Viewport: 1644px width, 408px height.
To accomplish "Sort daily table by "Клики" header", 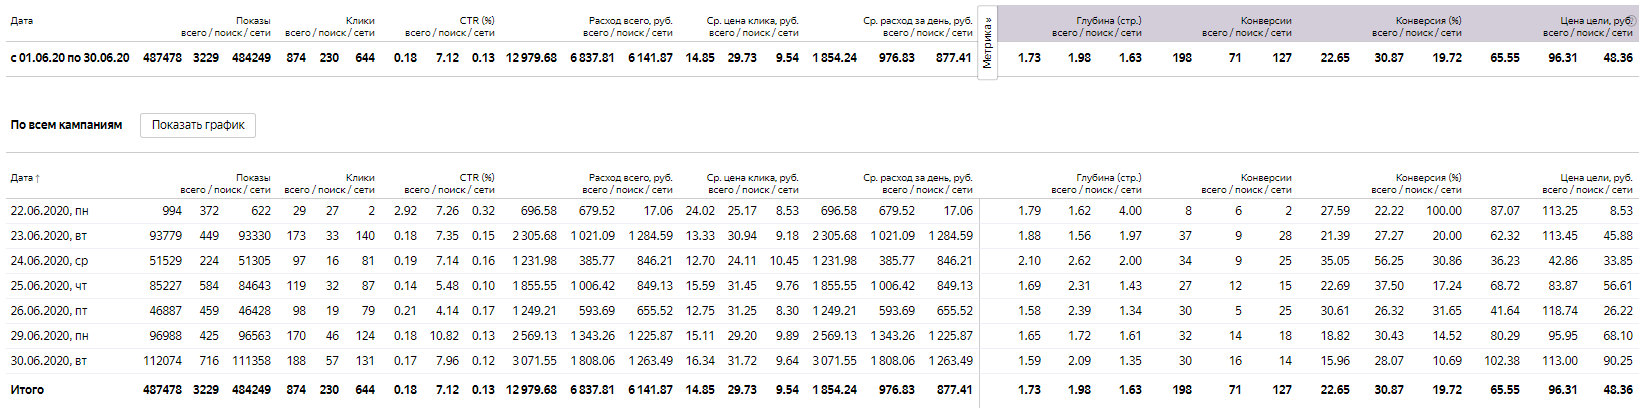I will 360,178.
